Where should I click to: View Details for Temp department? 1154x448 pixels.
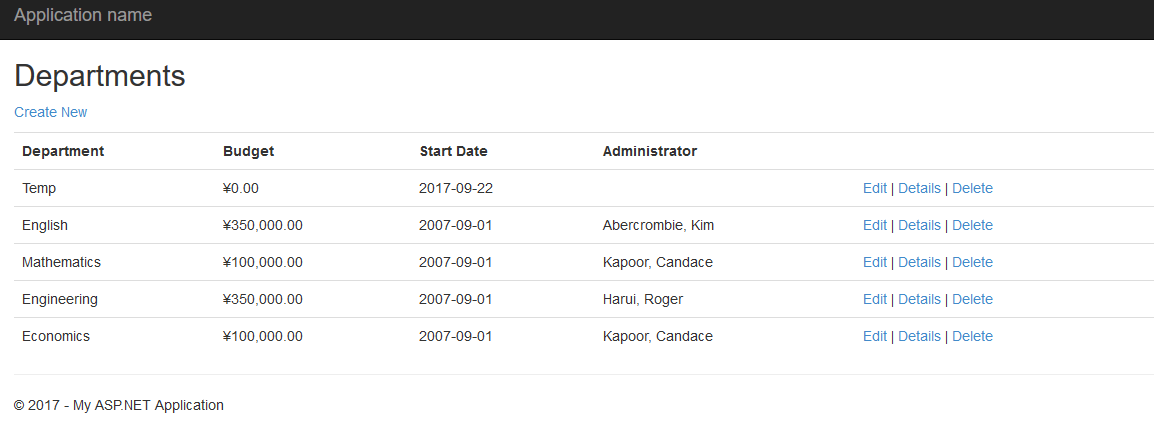coord(919,188)
